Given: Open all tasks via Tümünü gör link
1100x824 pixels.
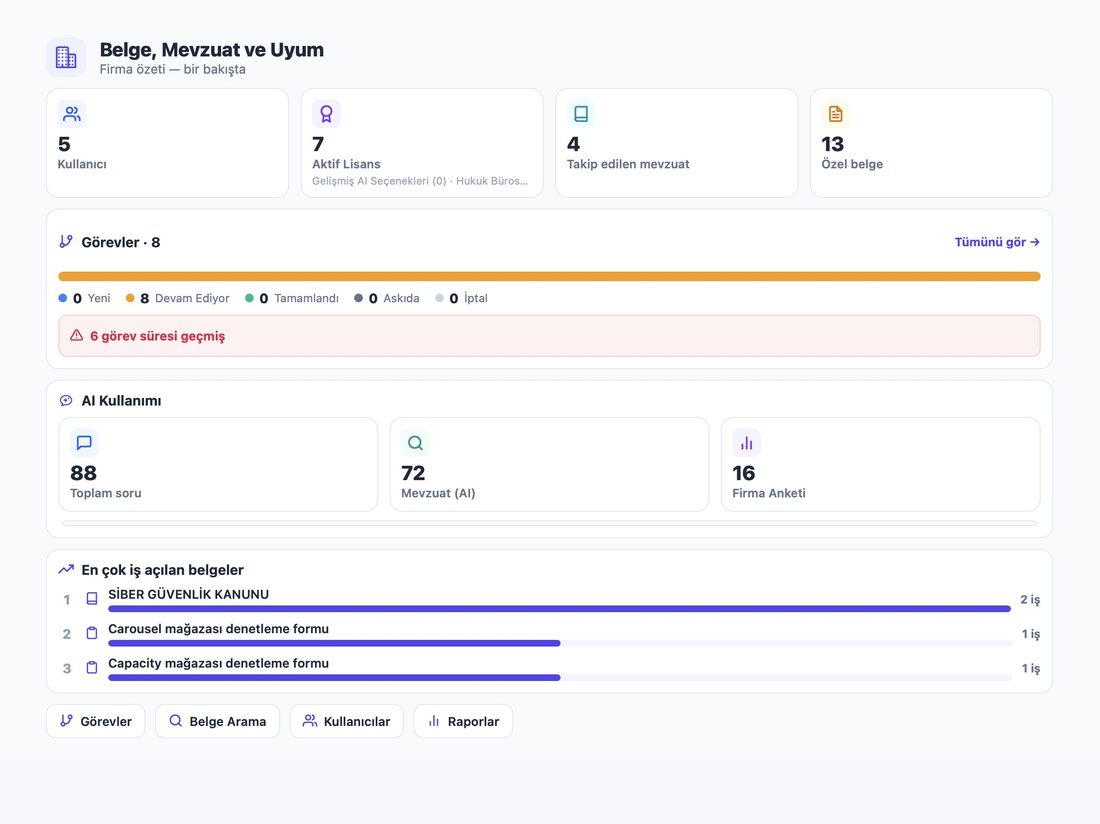Looking at the screenshot, I should (997, 242).
